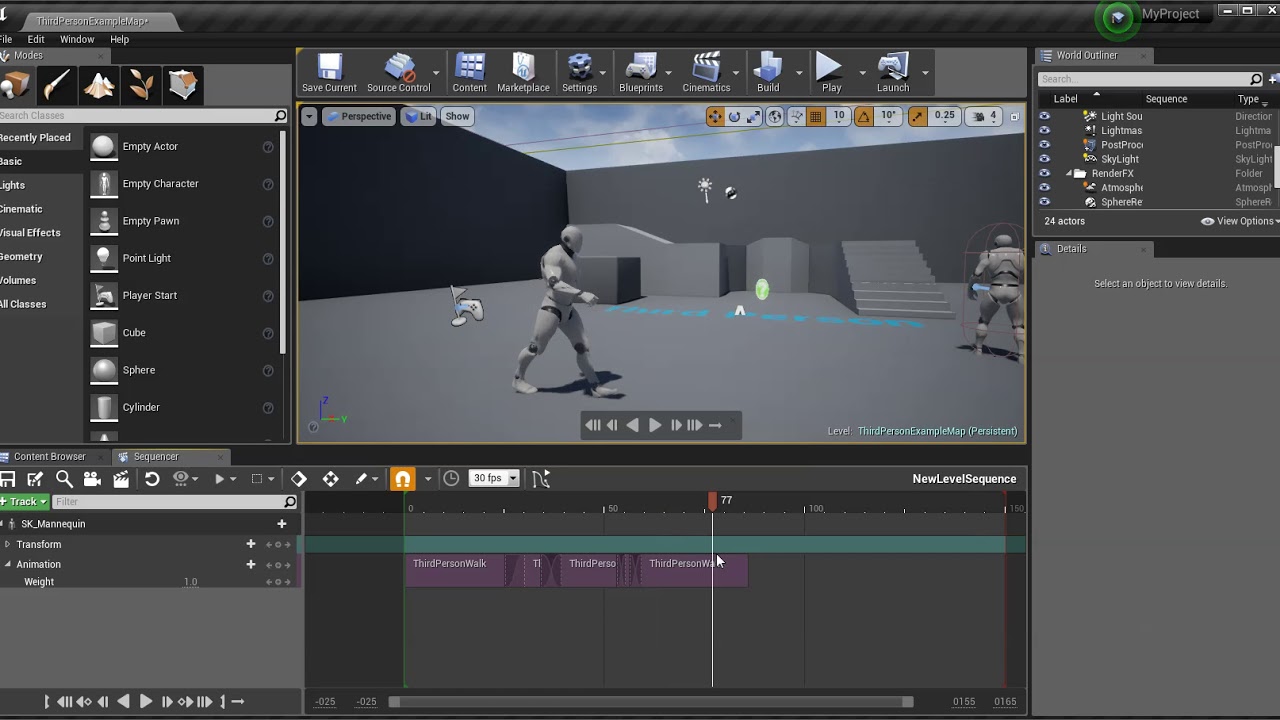
Task: Open the Window menu
Action: pyautogui.click(x=77, y=40)
